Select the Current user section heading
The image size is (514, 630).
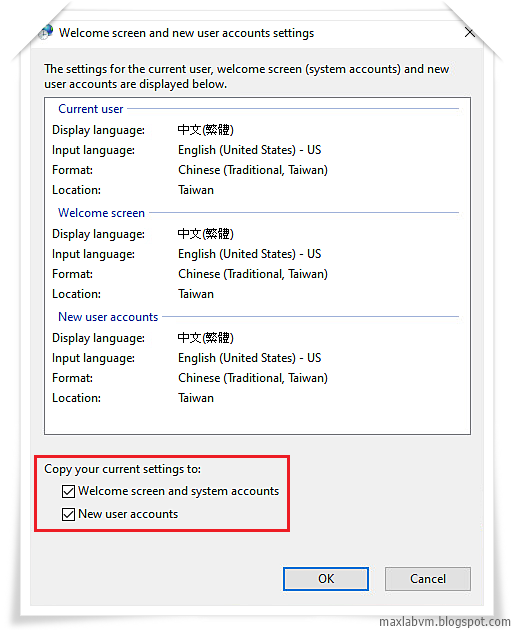(x=91, y=109)
